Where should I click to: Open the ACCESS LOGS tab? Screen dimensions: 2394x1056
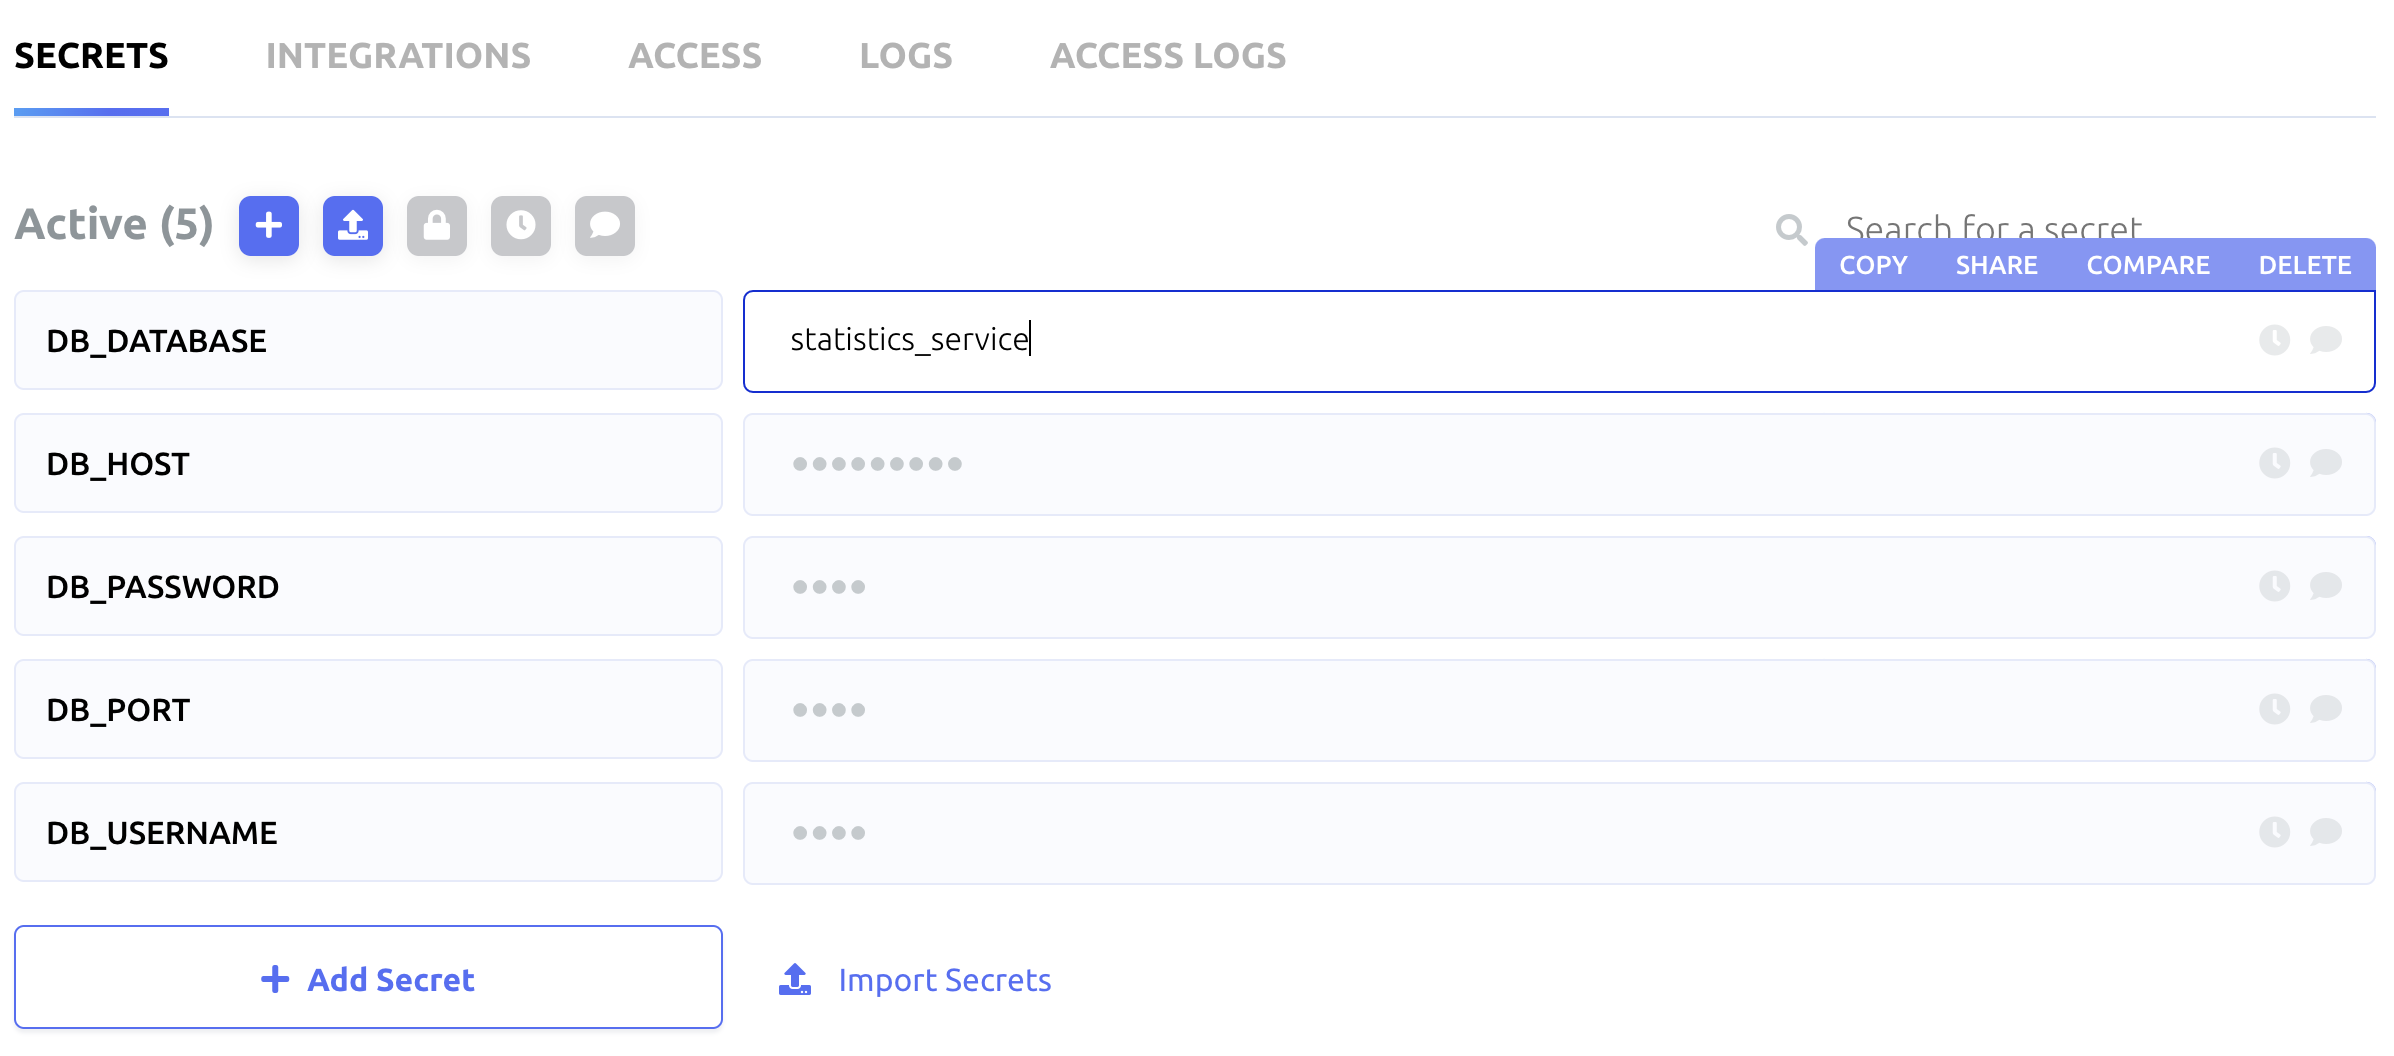click(x=1166, y=56)
